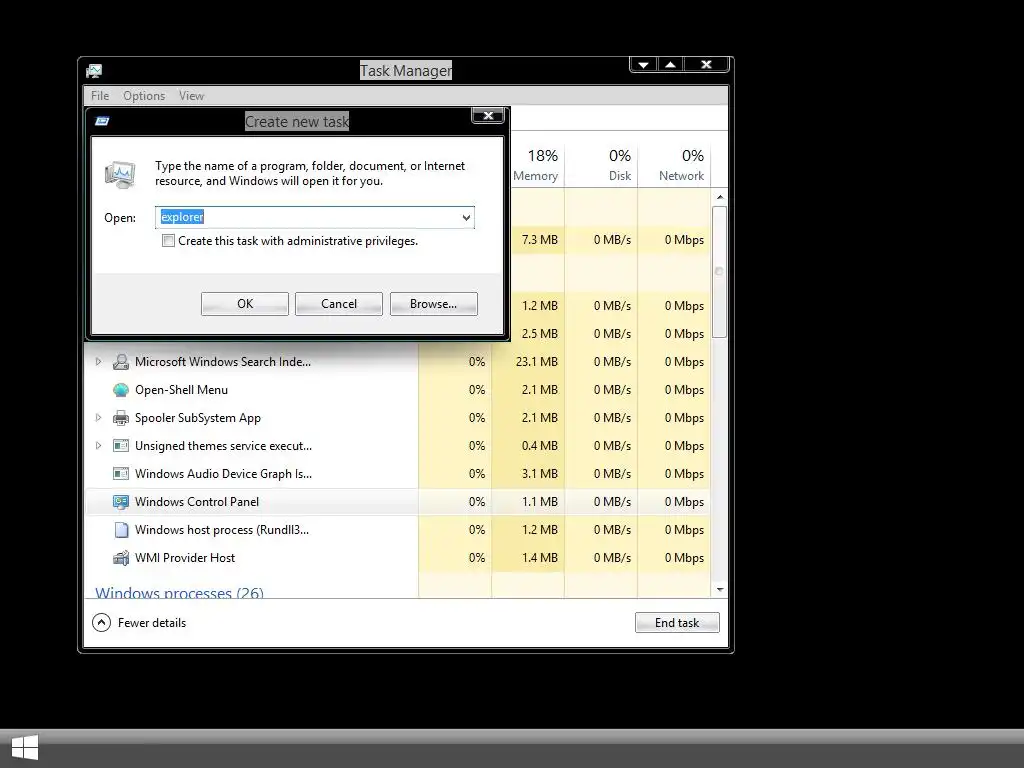Click the Spooler SubSystem App printer icon

click(x=121, y=418)
